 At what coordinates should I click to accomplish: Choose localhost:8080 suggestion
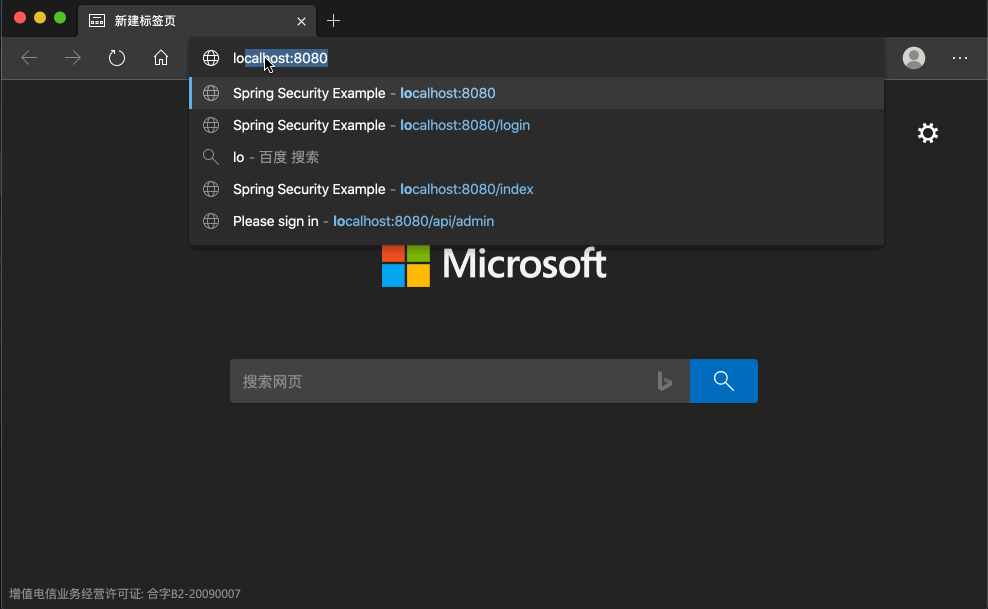537,93
